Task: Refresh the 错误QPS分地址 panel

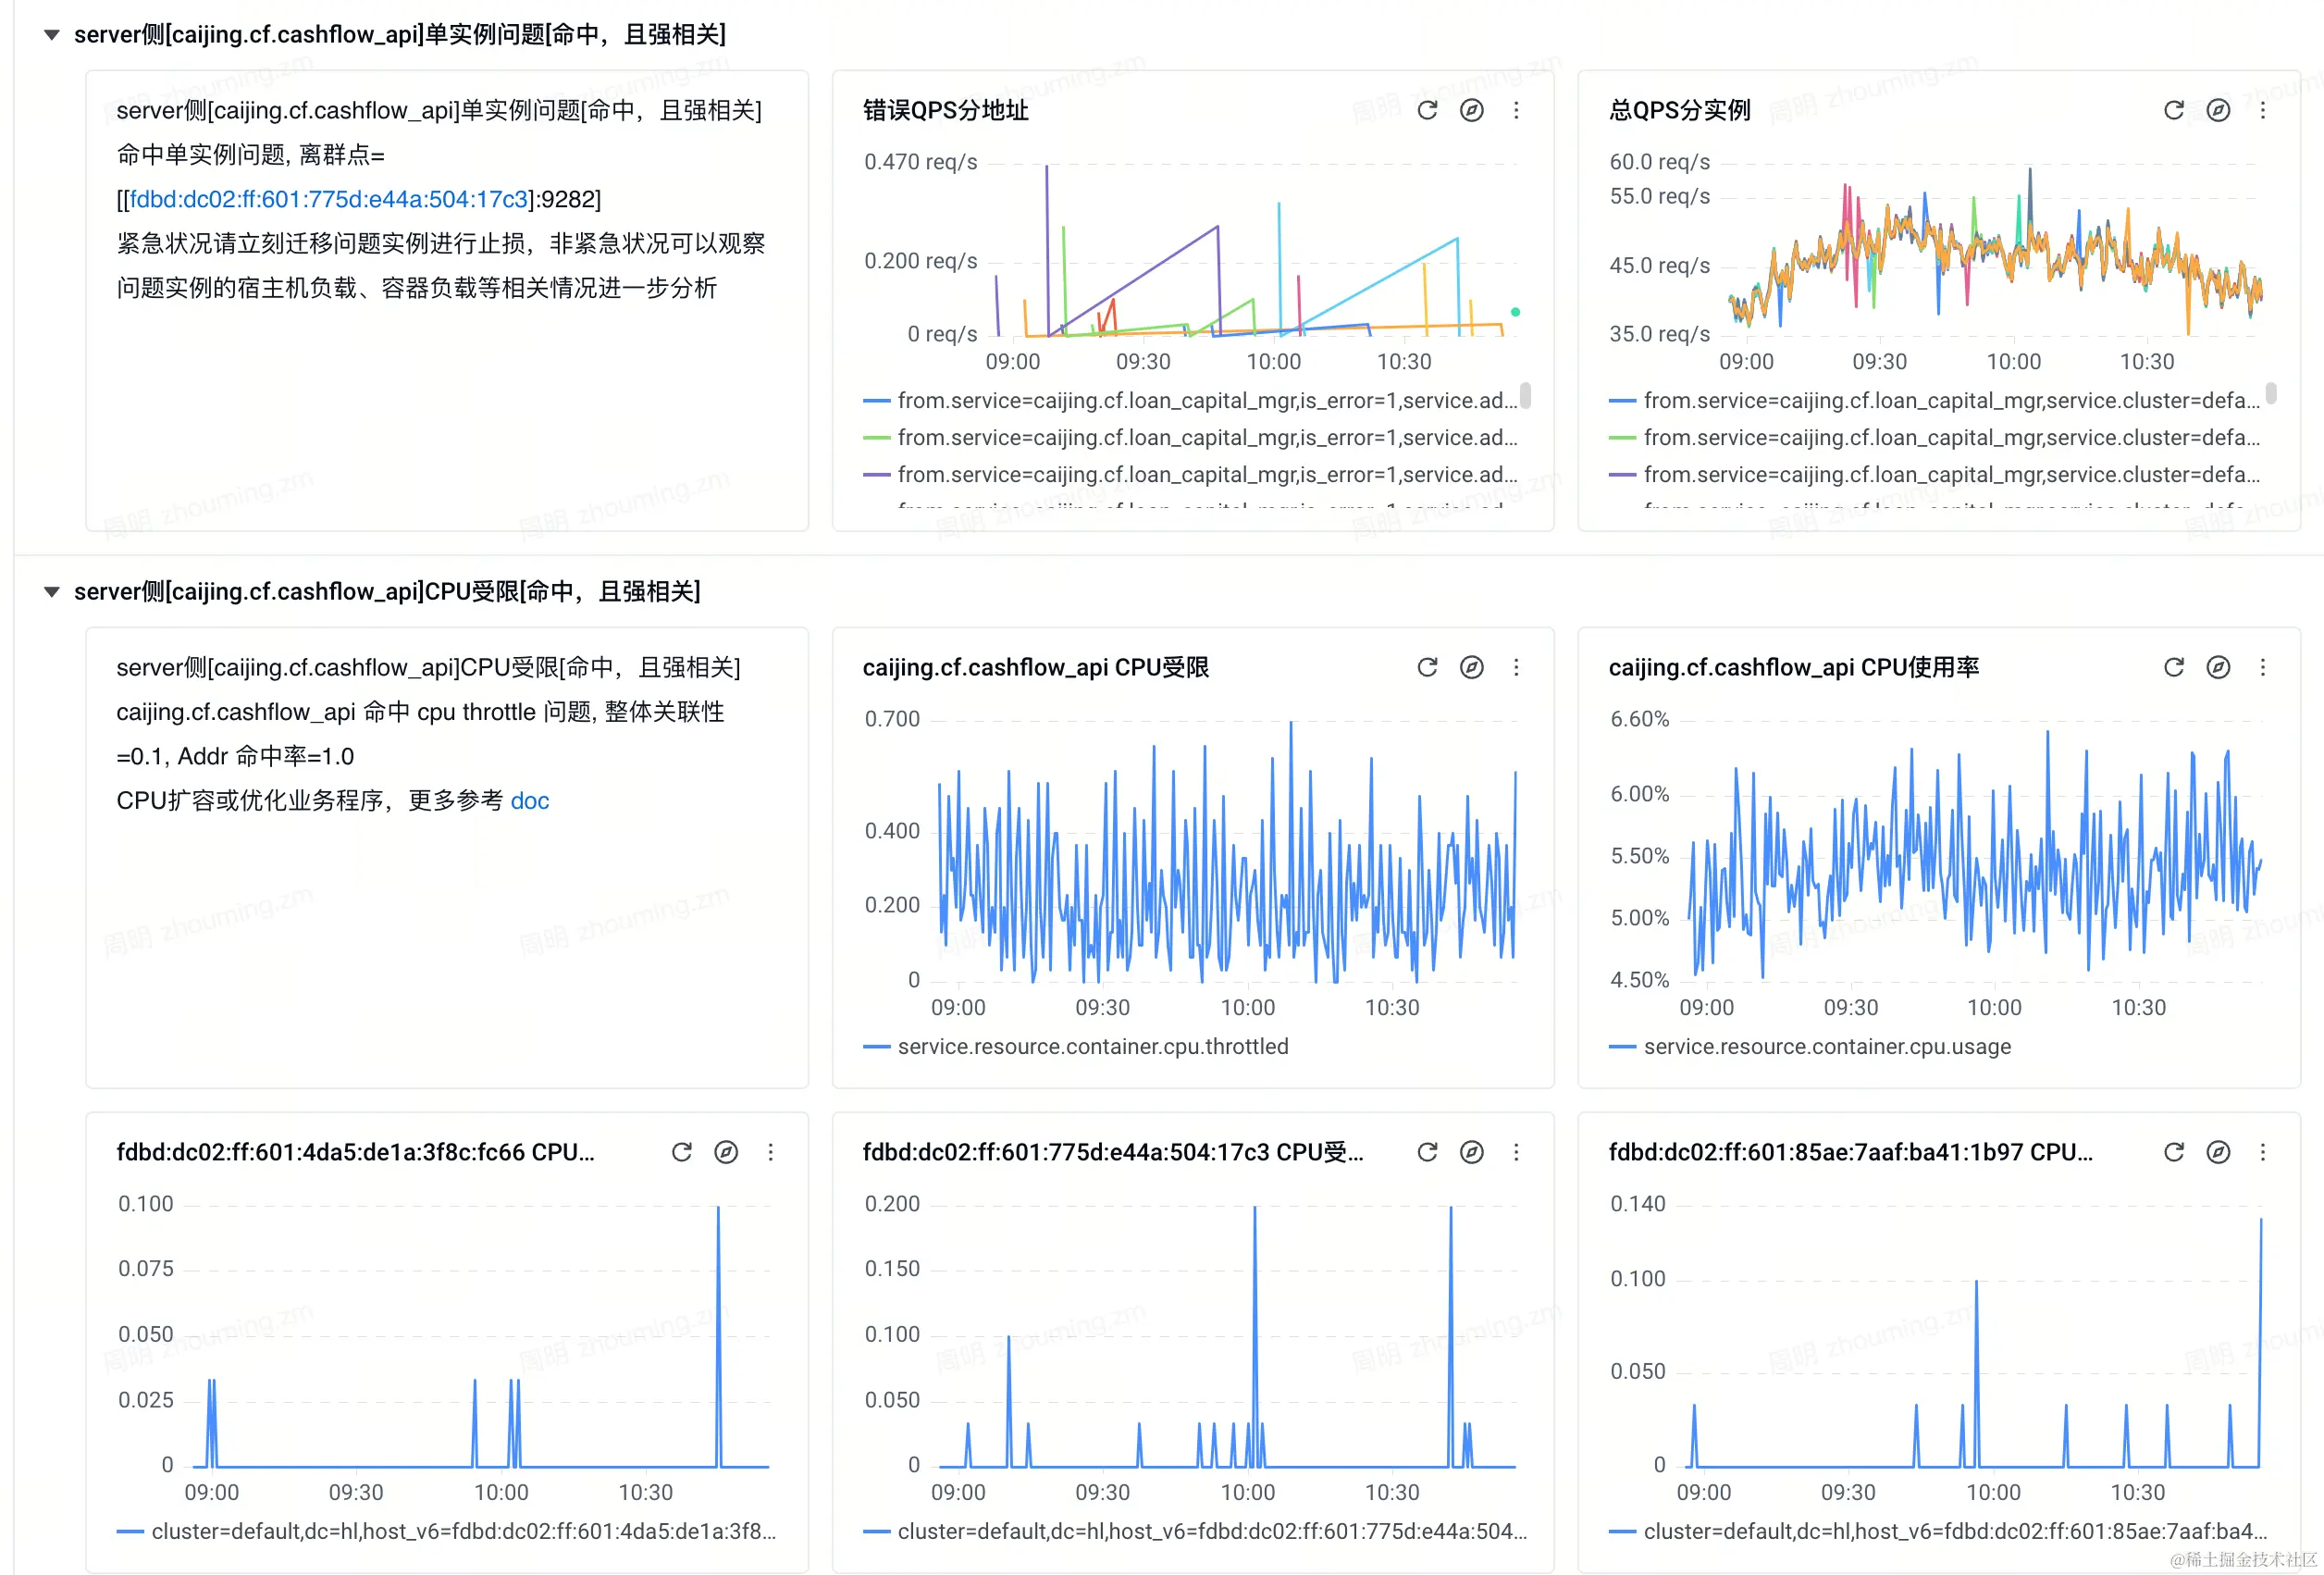Action: point(1427,110)
